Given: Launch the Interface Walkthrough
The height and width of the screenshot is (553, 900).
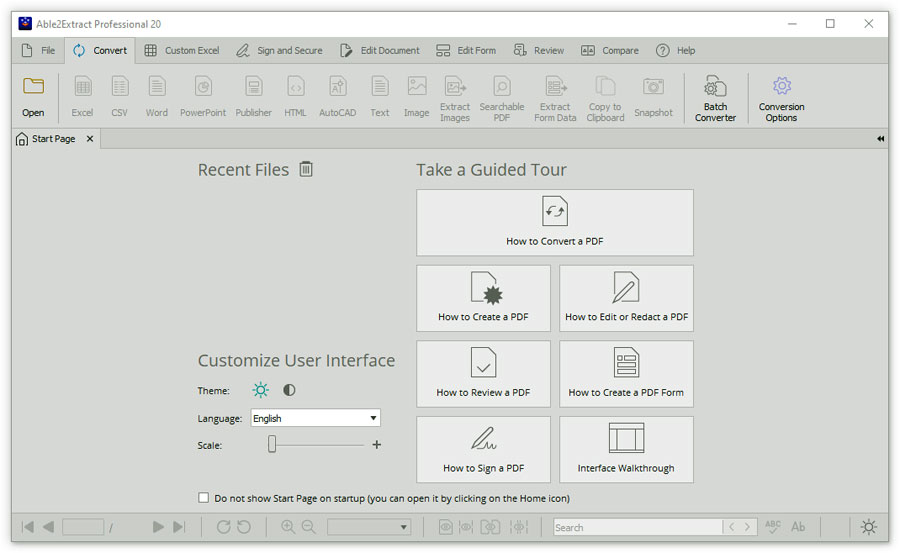Looking at the screenshot, I should click(626, 450).
